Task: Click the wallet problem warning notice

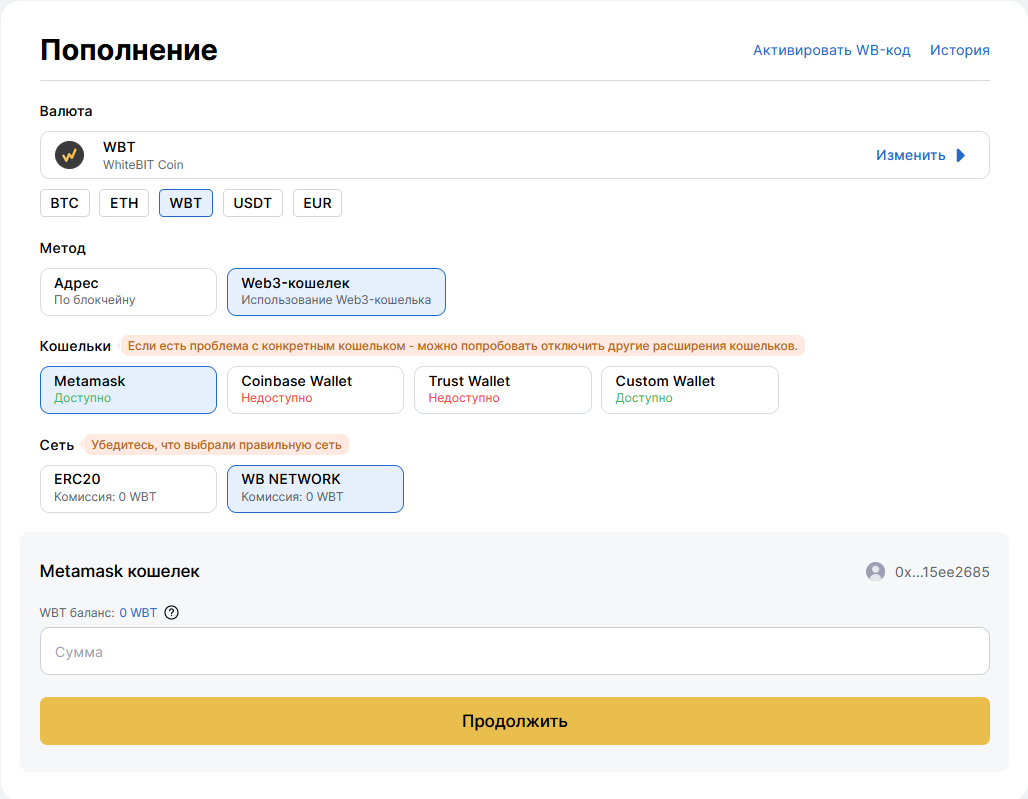Action: [x=462, y=346]
